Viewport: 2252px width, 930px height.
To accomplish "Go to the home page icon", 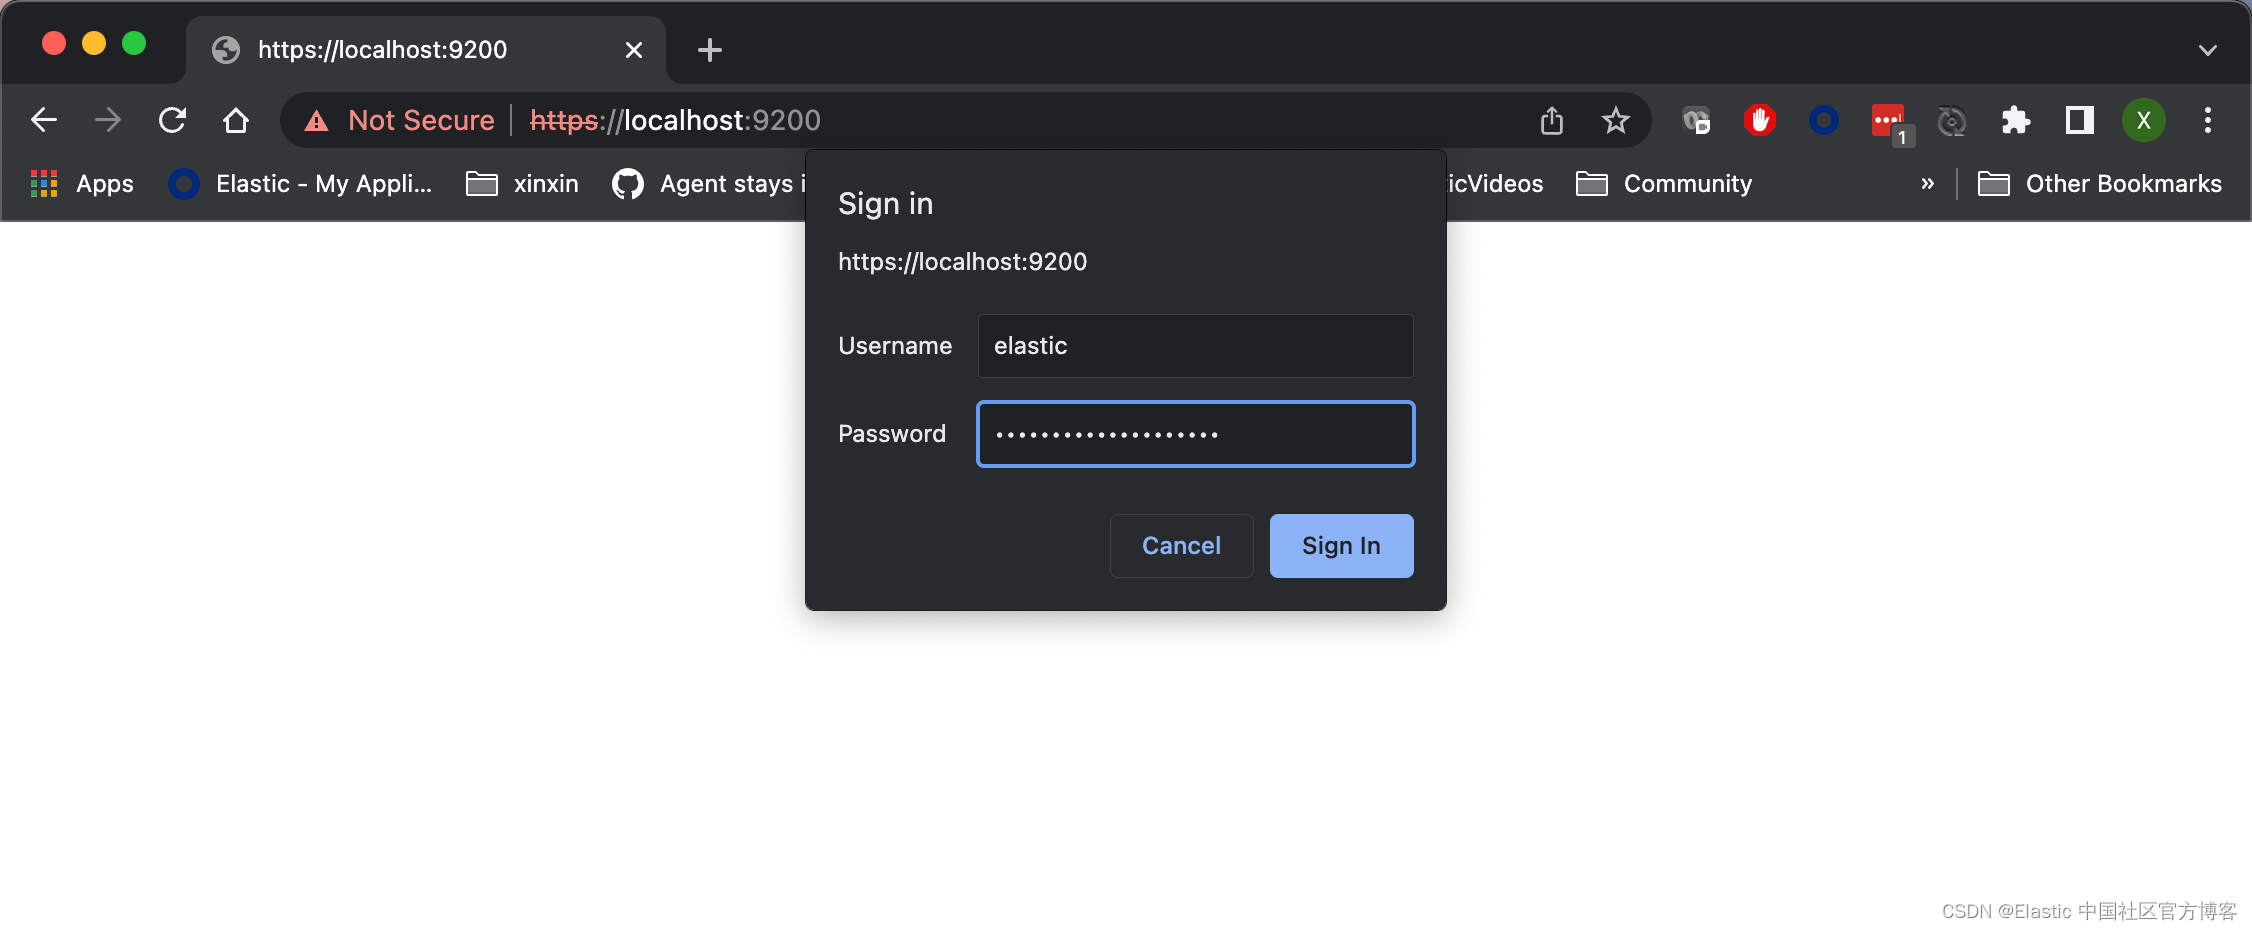I will 236,121.
